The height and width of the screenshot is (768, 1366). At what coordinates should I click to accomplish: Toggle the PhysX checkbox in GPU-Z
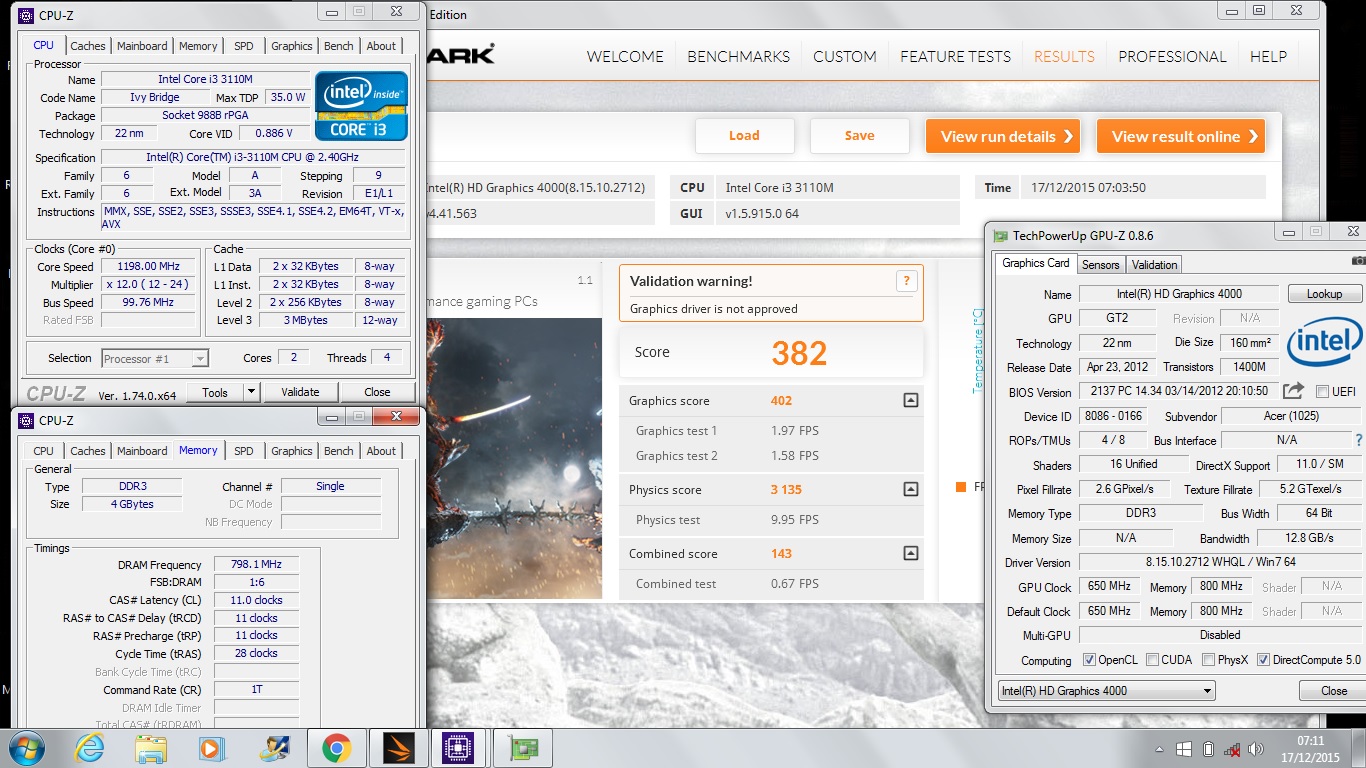1209,660
